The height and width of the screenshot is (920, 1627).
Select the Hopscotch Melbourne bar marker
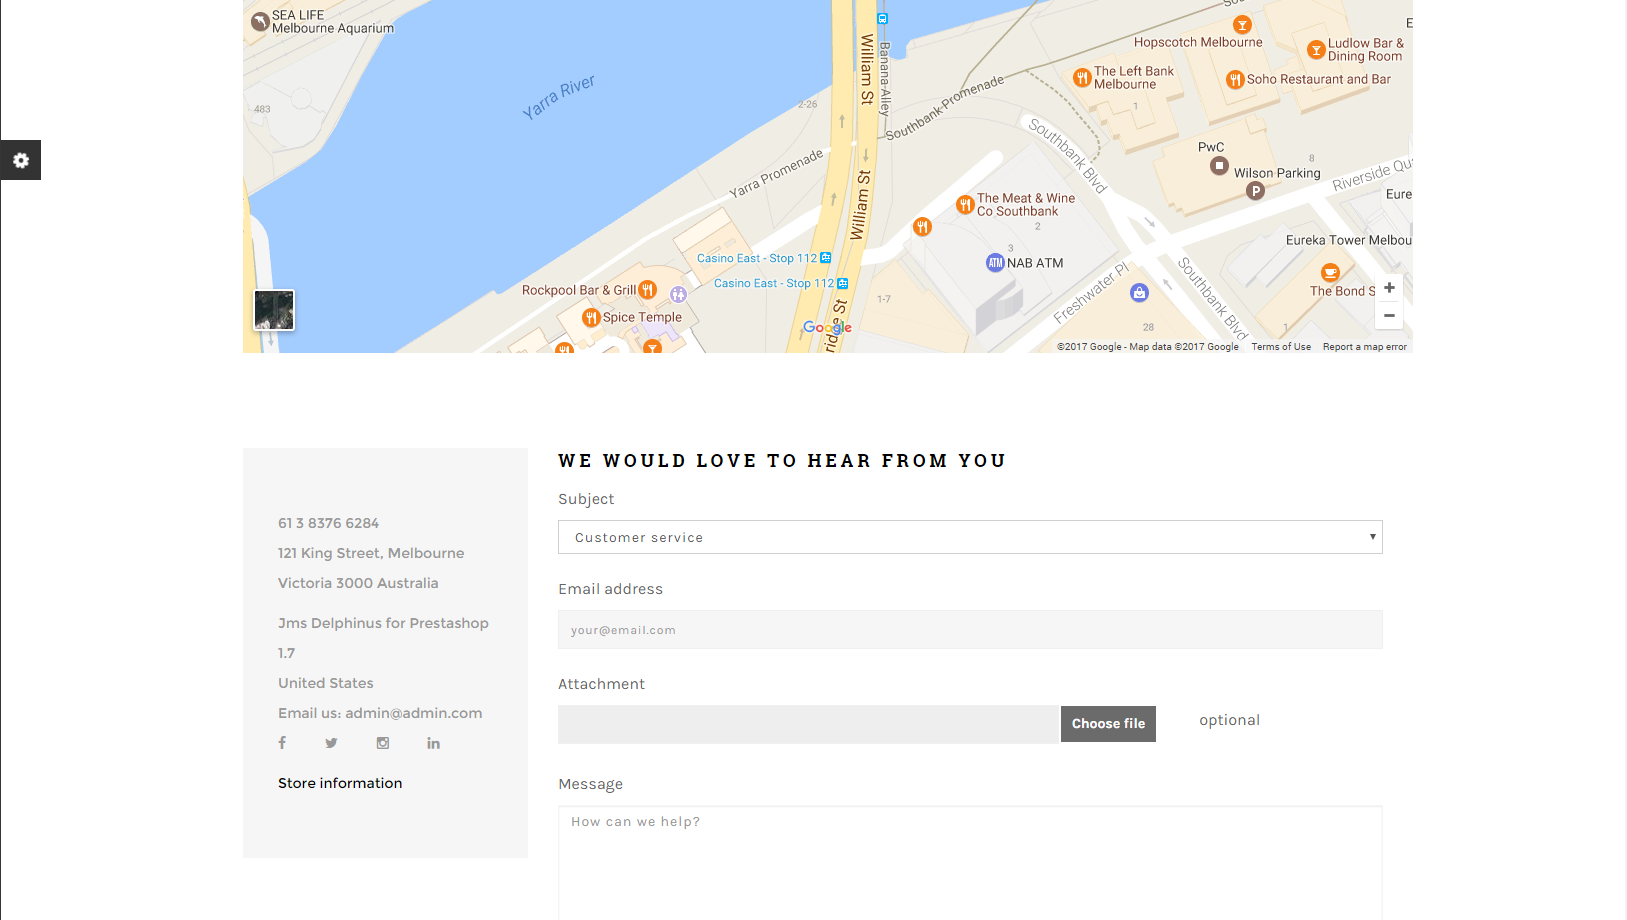[x=1242, y=25]
